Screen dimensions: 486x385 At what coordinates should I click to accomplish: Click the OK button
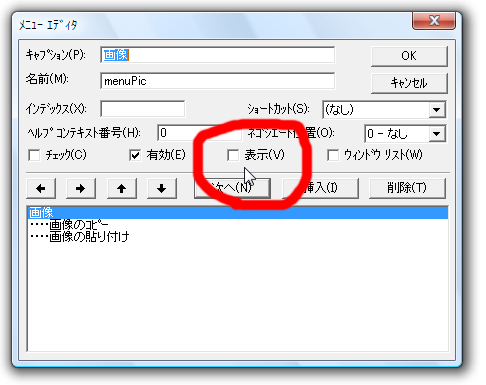[x=409, y=56]
